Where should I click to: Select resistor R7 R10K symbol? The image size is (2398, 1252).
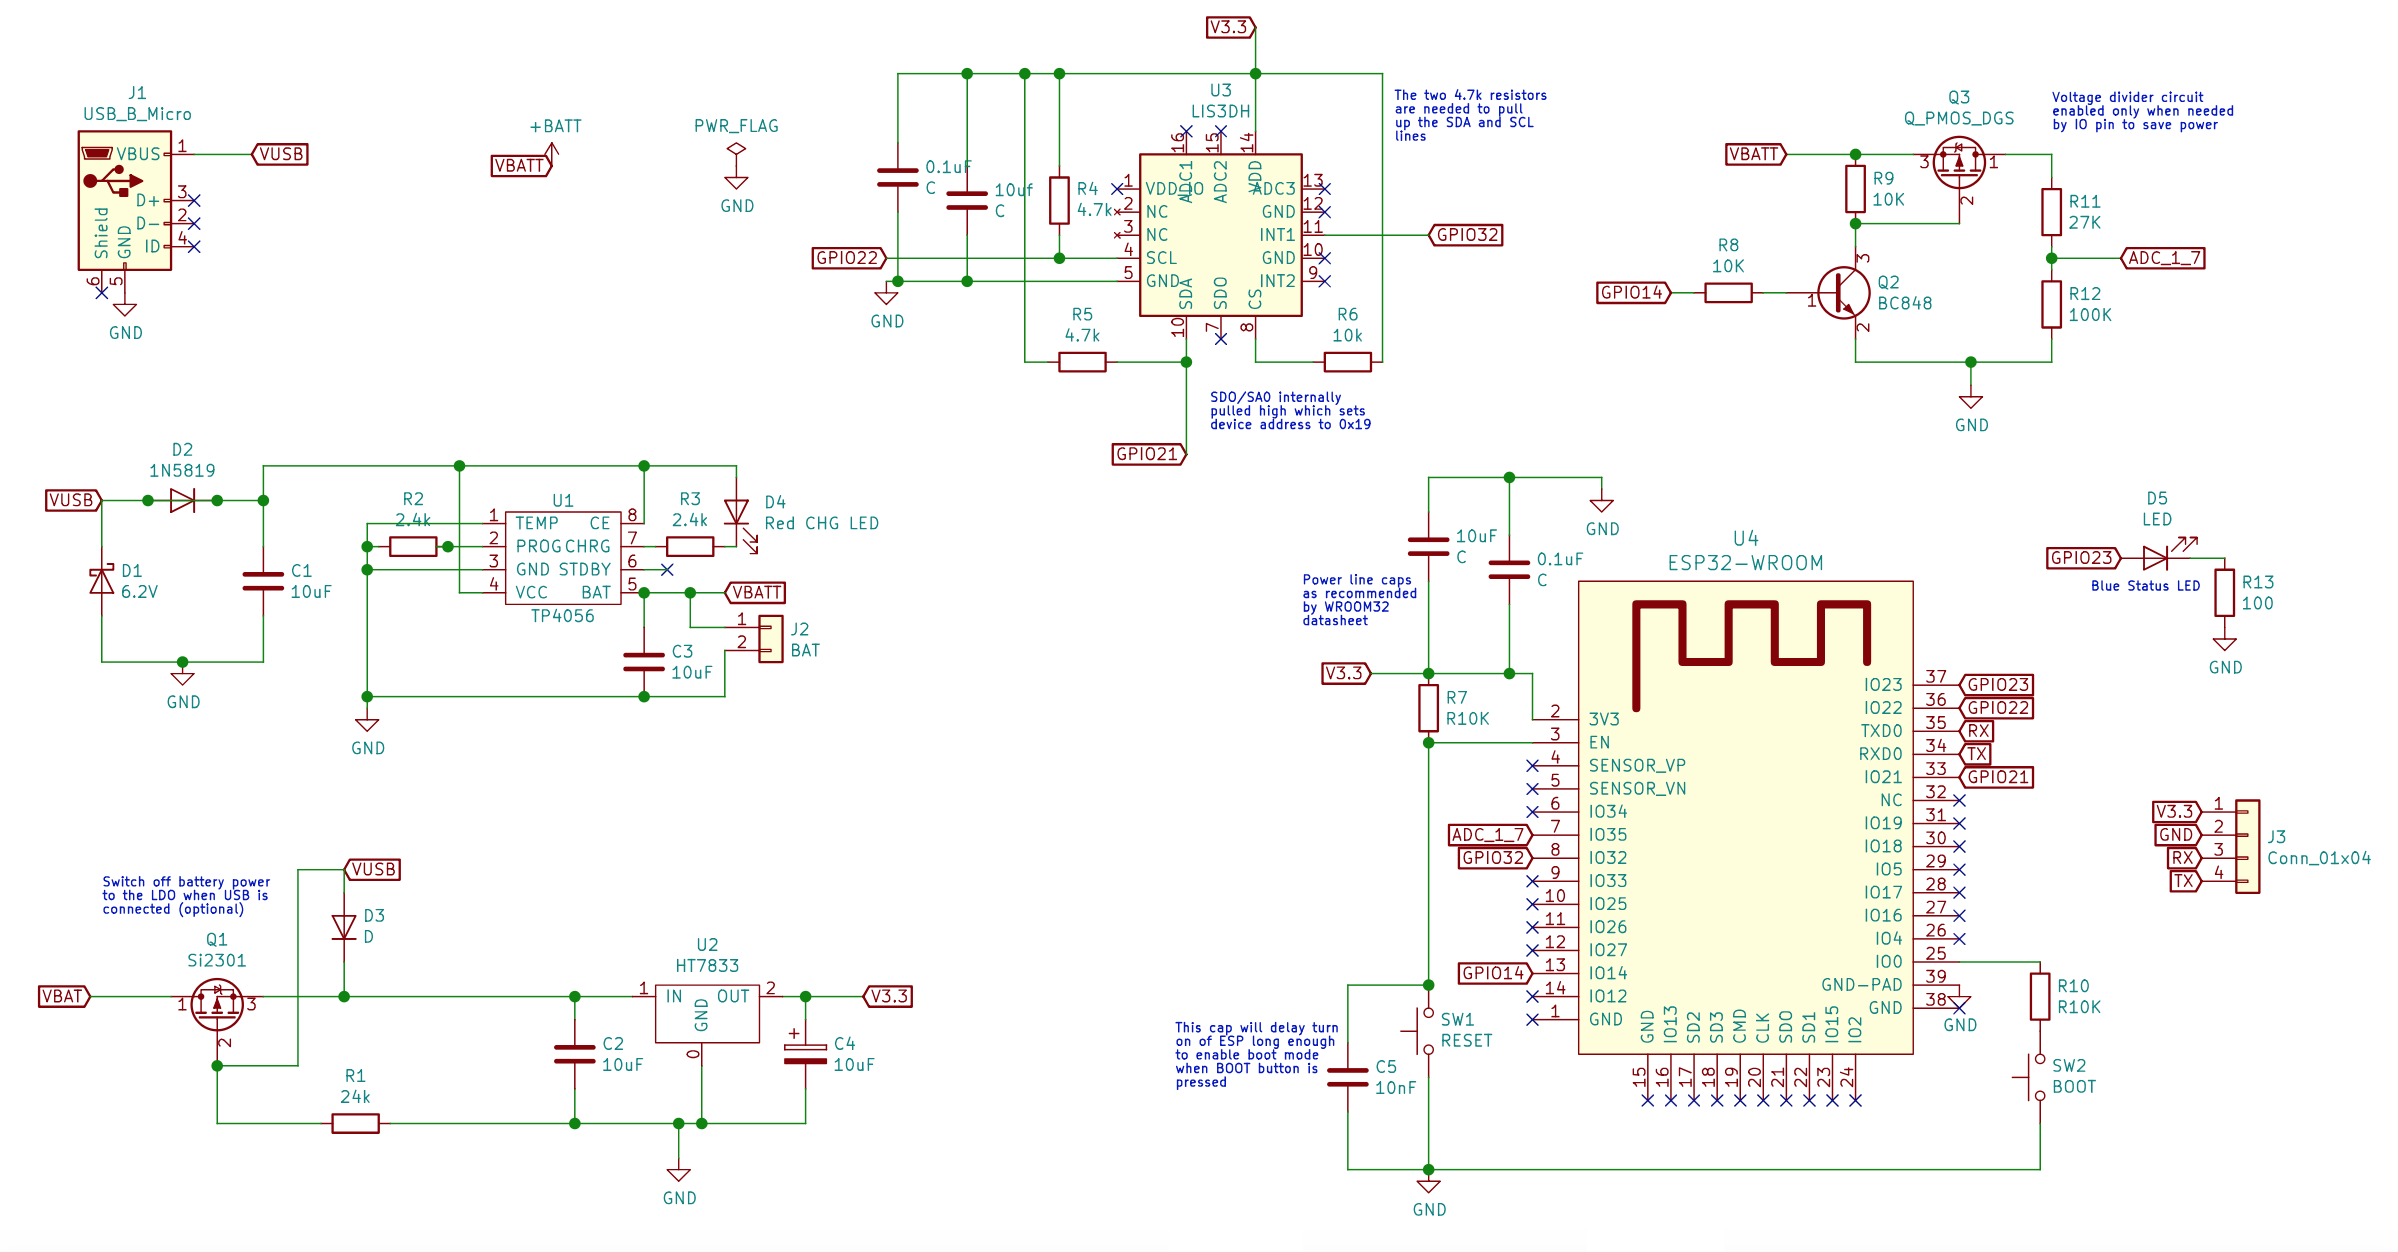tap(1428, 708)
